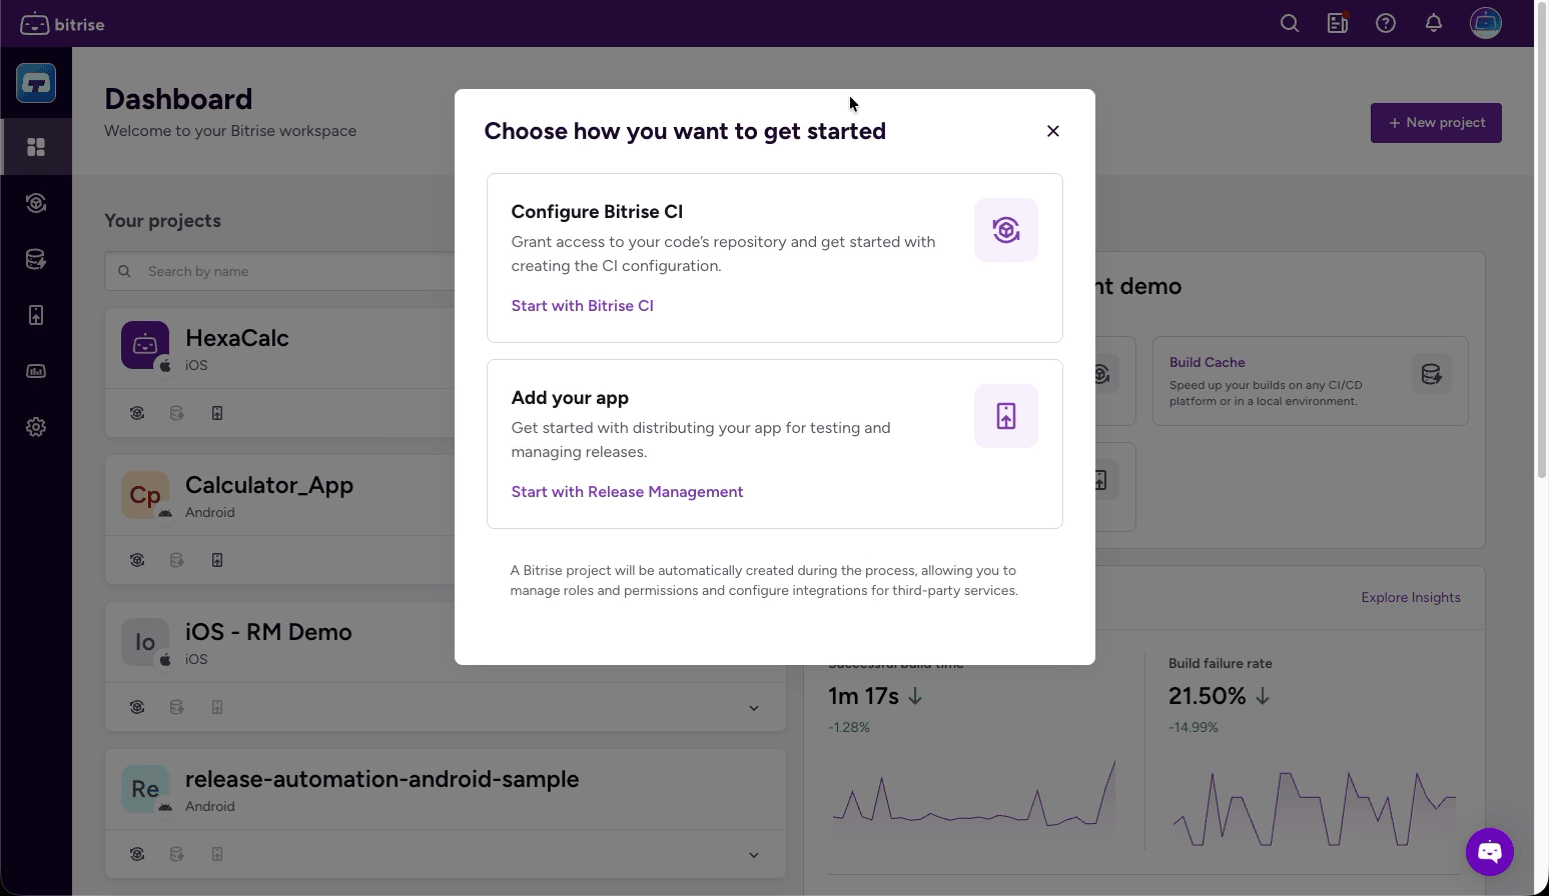Viewport: 1549px width, 896px height.
Task: Open HexaCalc CI icon
Action: pyautogui.click(x=137, y=413)
